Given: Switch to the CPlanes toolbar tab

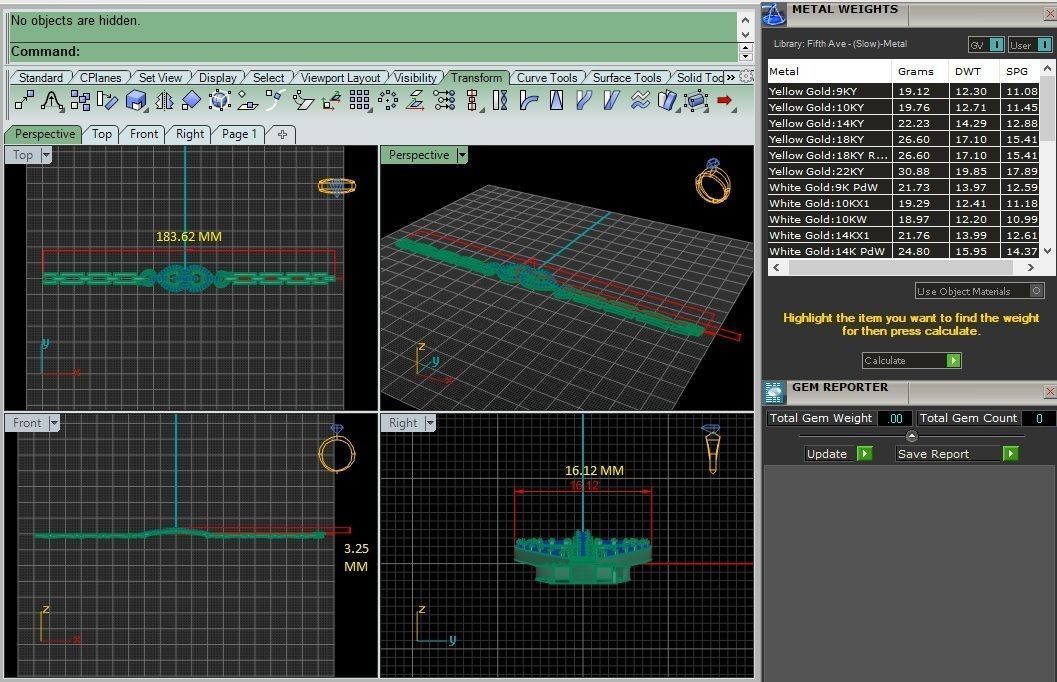Looking at the screenshot, I should click(100, 78).
